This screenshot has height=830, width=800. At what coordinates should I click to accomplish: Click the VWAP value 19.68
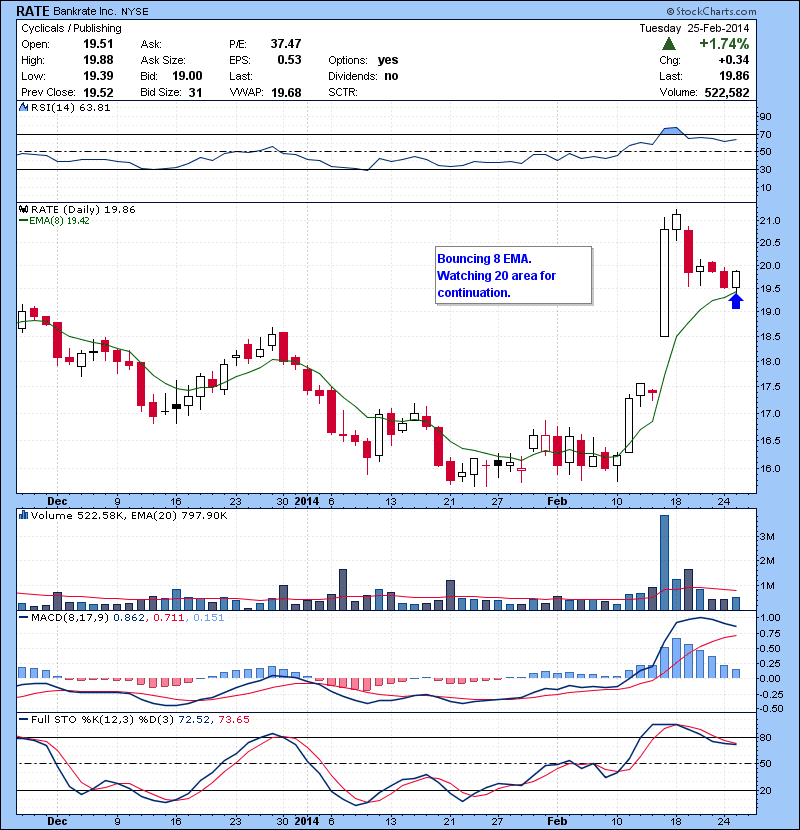286,93
